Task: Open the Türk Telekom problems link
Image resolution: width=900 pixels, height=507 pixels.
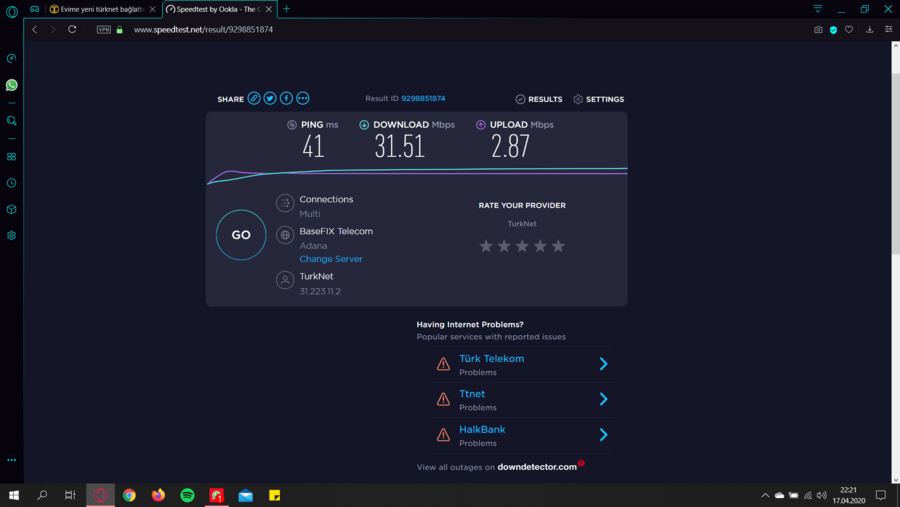Action: click(491, 359)
